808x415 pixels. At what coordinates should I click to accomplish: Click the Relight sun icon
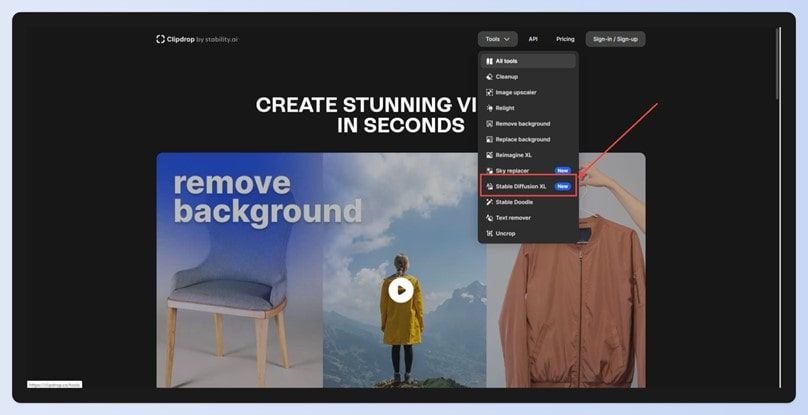coord(490,108)
